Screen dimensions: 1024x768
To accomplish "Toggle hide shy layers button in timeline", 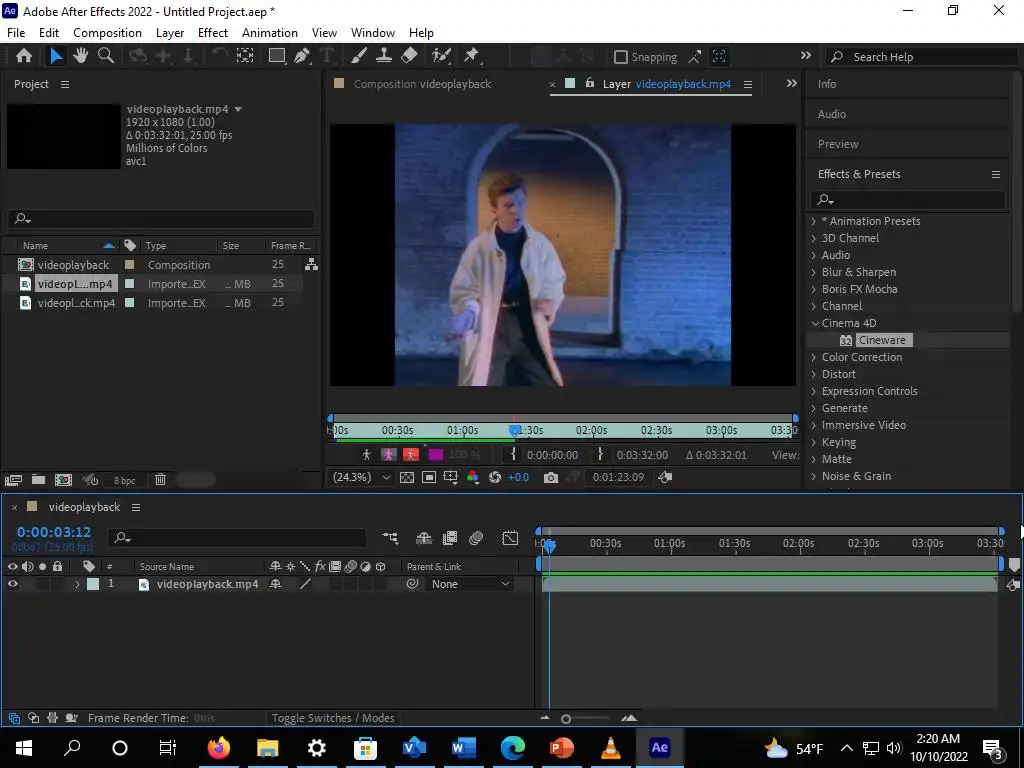I will tap(424, 538).
